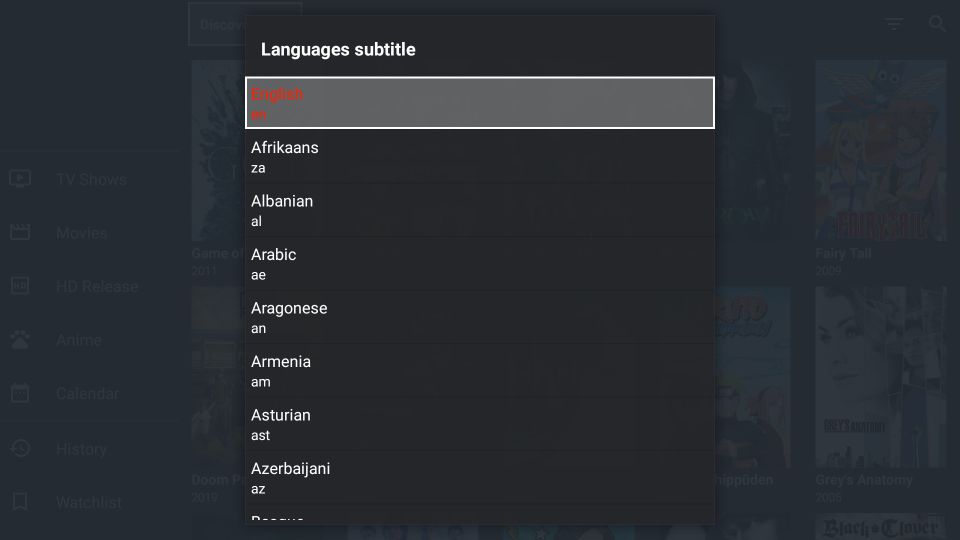Select English subtitle language

479,103
